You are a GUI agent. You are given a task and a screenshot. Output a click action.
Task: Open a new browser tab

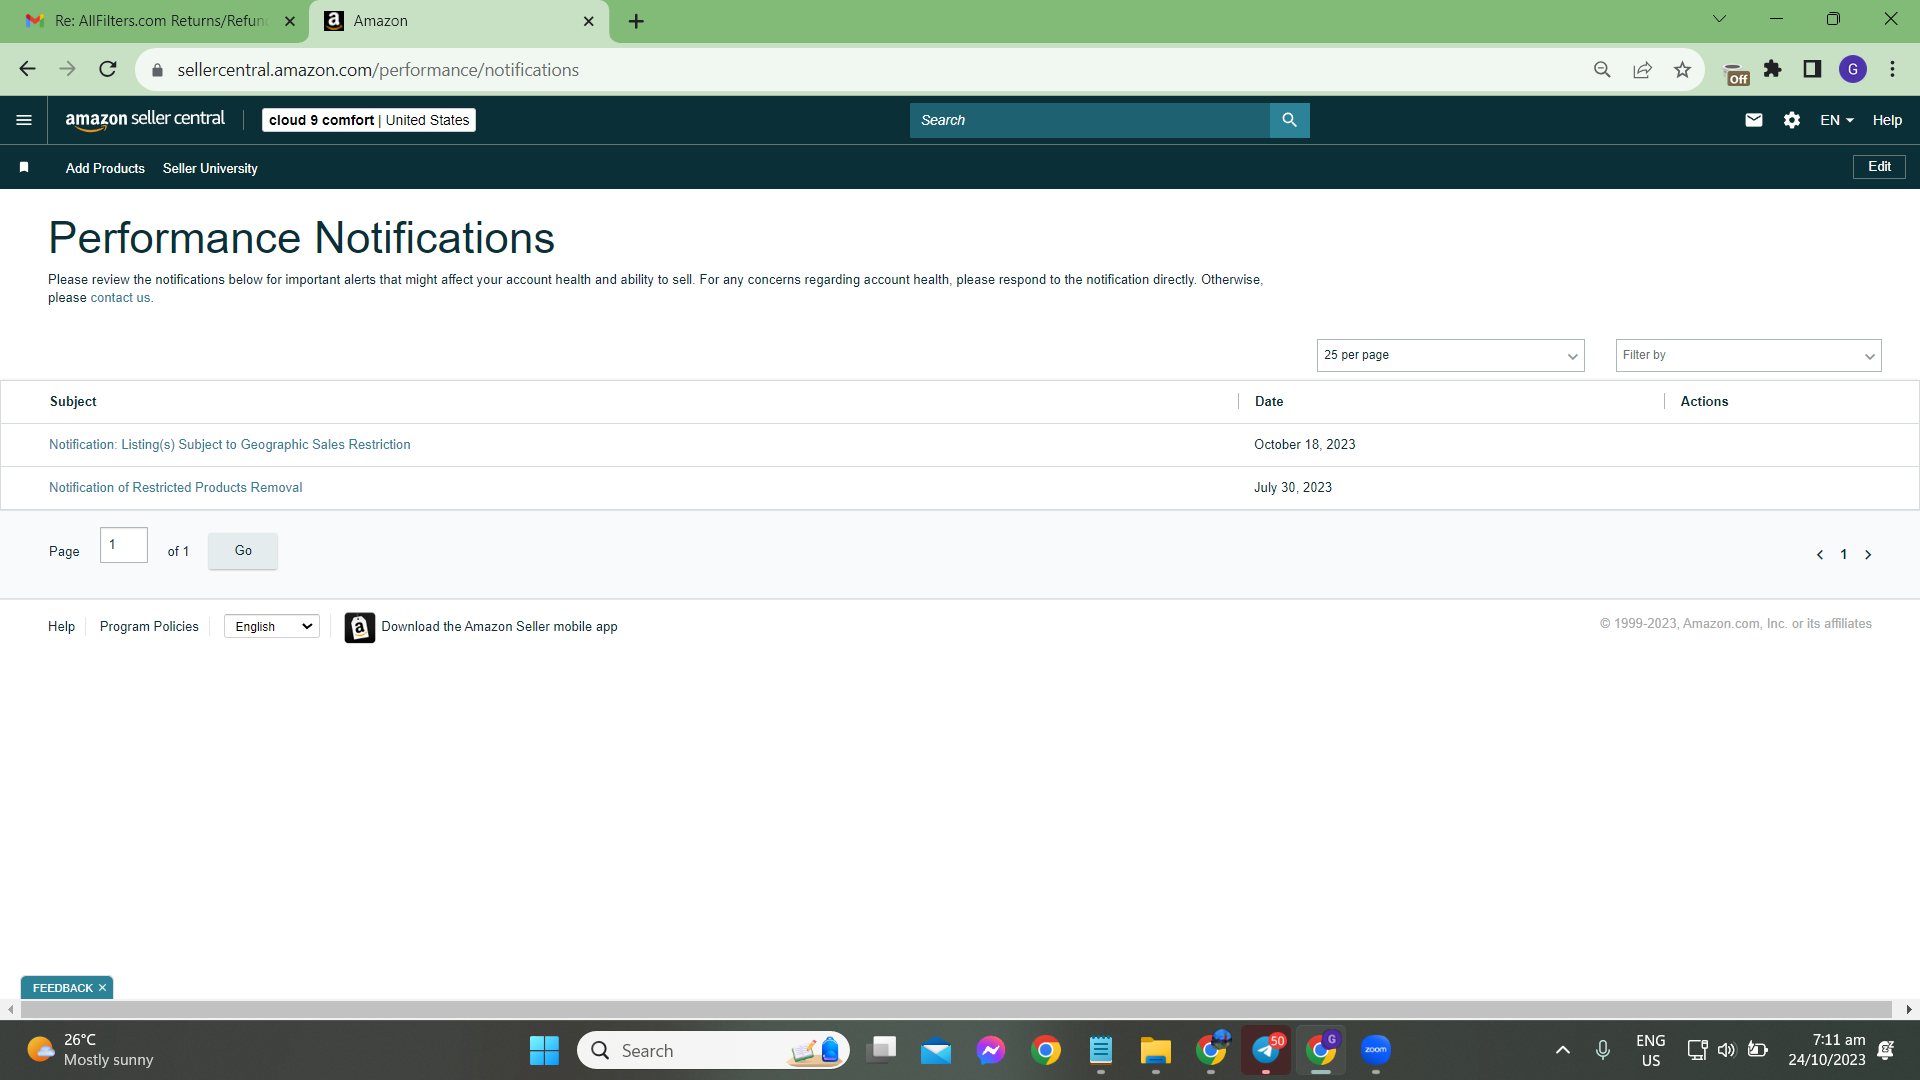[636, 21]
